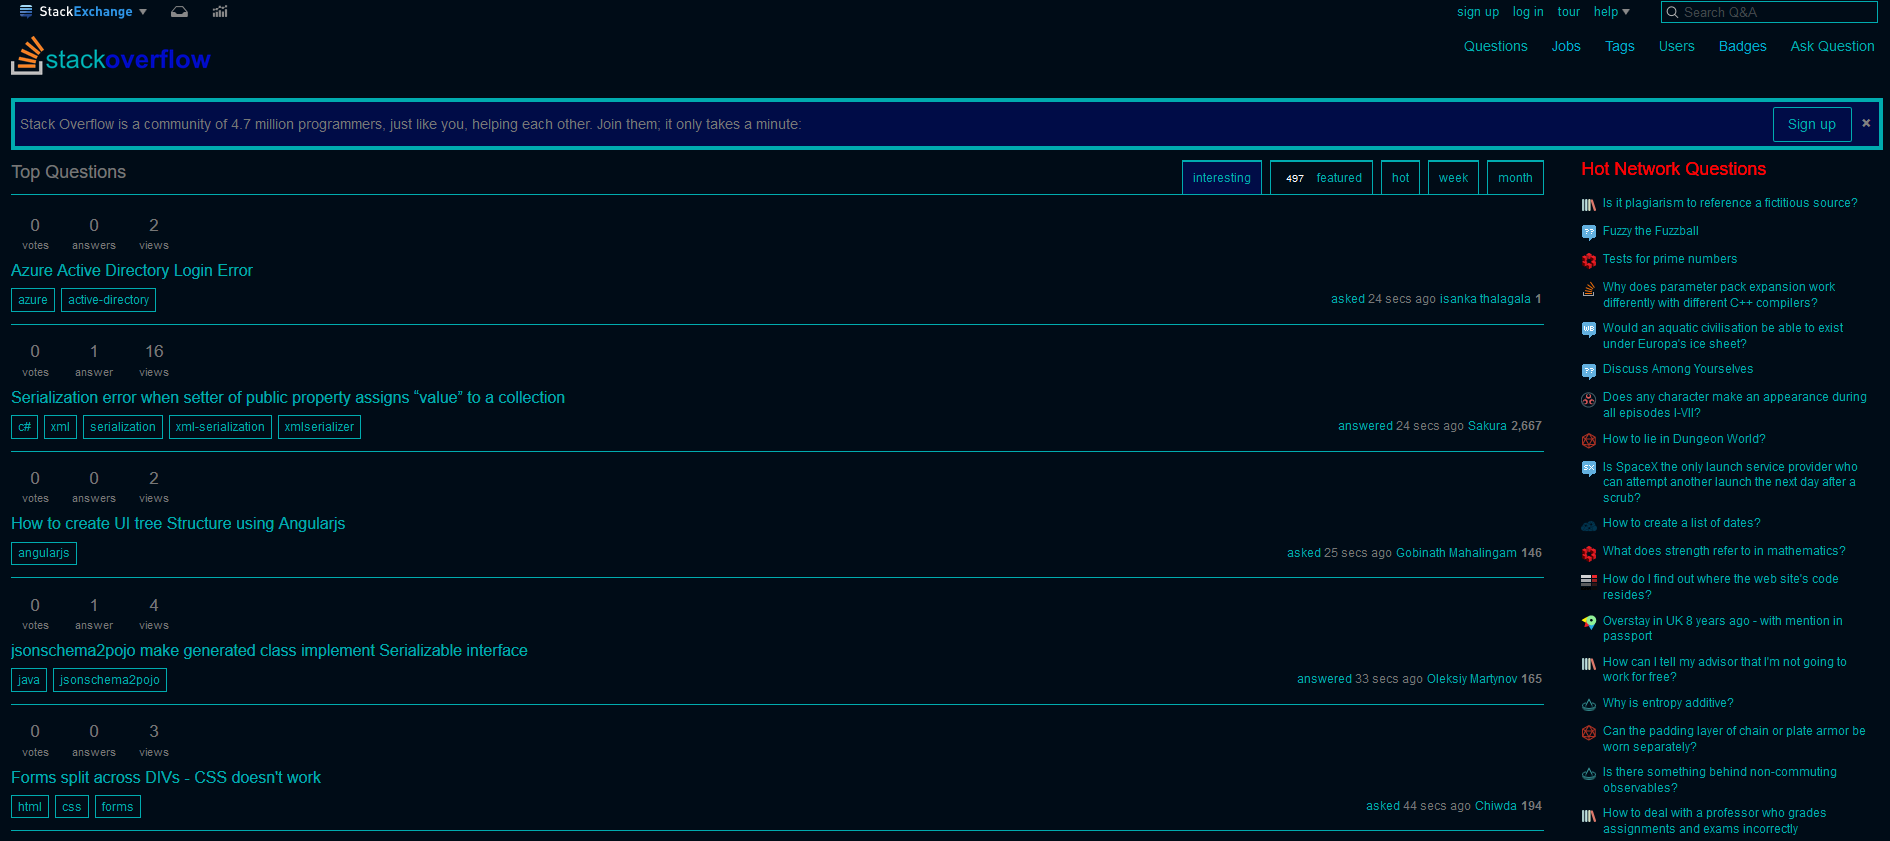The image size is (1890, 841).
Task: Click the icon beside the non-commuting observables question
Action: click(1588, 774)
